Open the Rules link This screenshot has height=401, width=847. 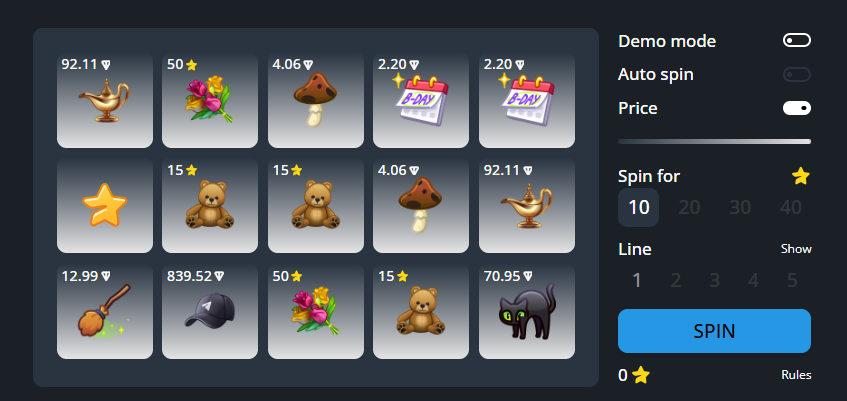pos(796,375)
